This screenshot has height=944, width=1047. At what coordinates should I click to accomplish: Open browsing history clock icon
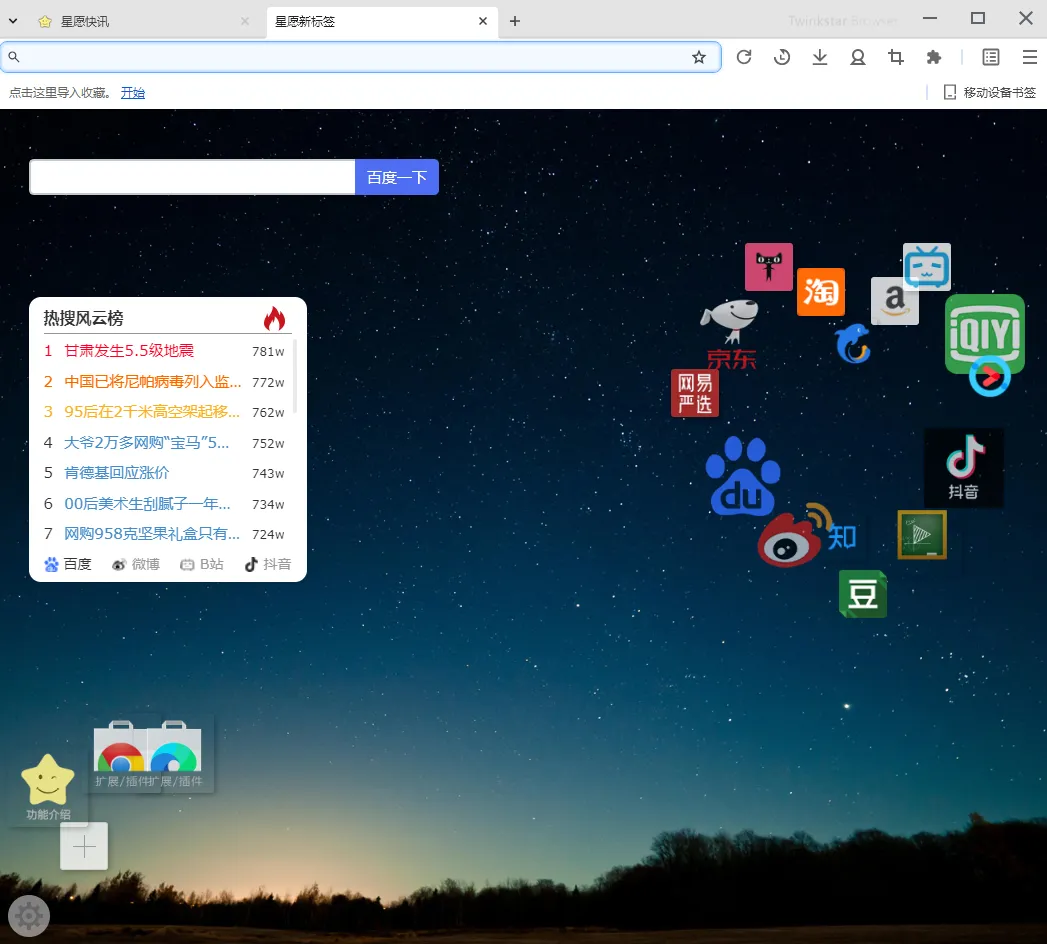(782, 57)
